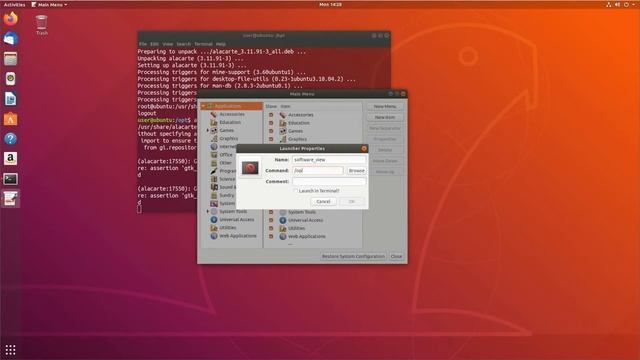Viewport: 640px width, 360px height.
Task: Open the Edit menu in Terminal
Action: pos(154,44)
